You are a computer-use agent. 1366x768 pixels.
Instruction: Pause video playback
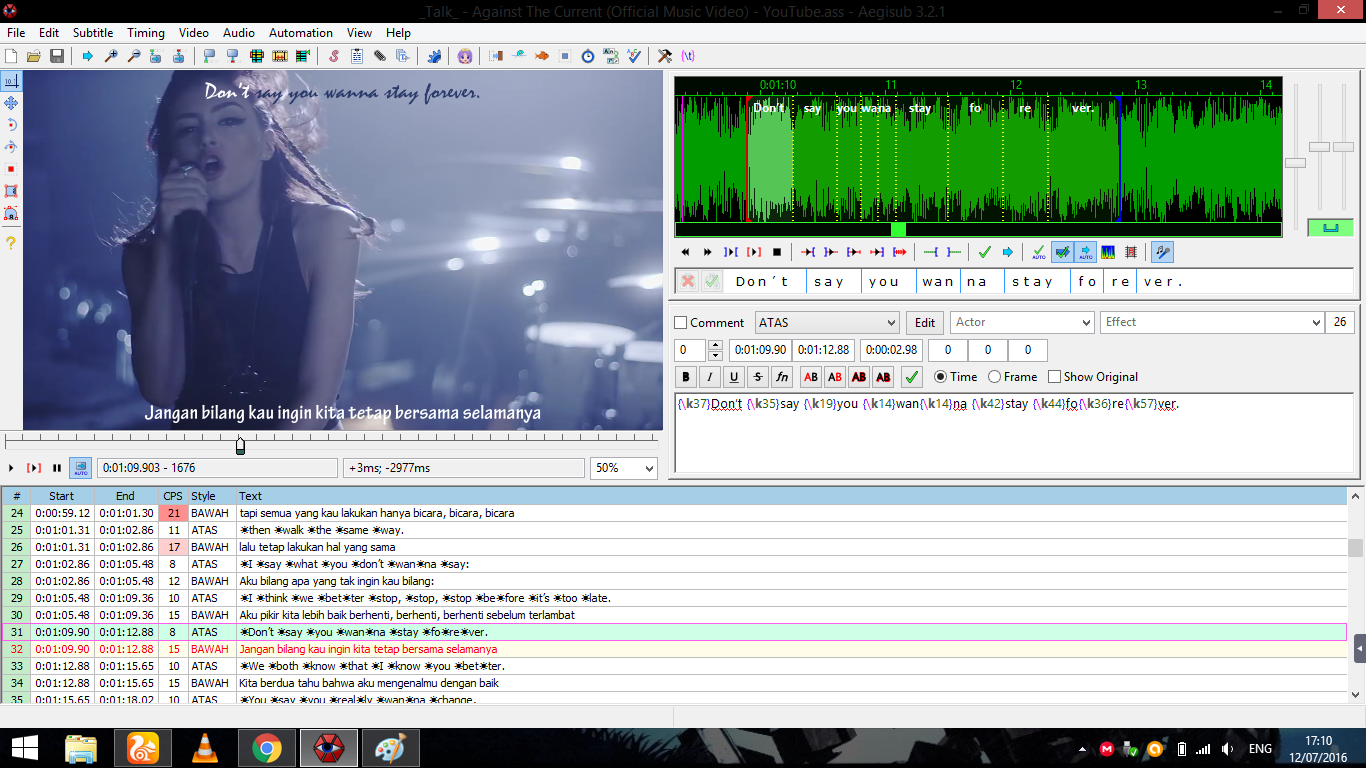(x=57, y=468)
